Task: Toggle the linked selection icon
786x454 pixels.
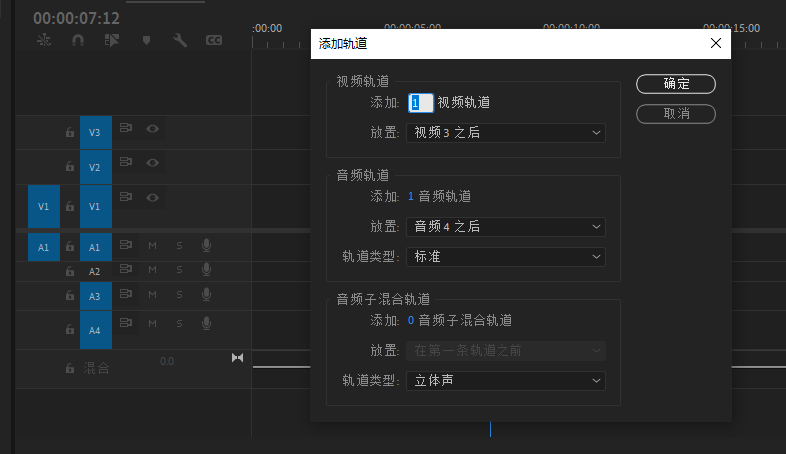Action: tap(111, 40)
